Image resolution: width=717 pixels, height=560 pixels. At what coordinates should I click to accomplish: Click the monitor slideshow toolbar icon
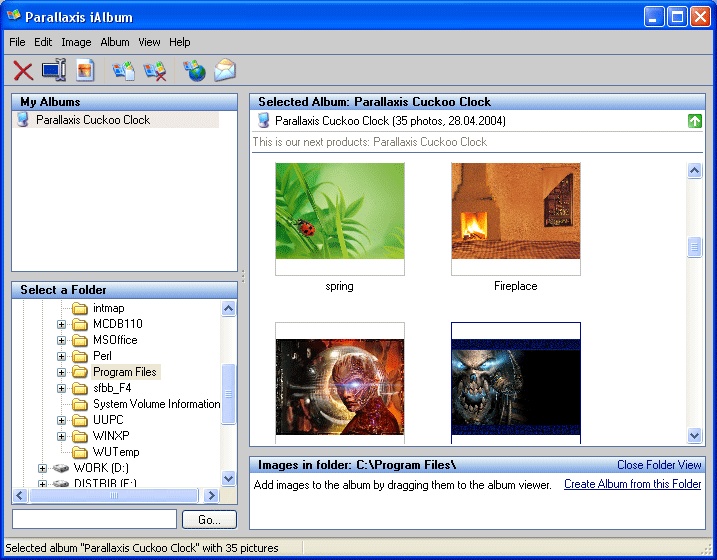[54, 70]
